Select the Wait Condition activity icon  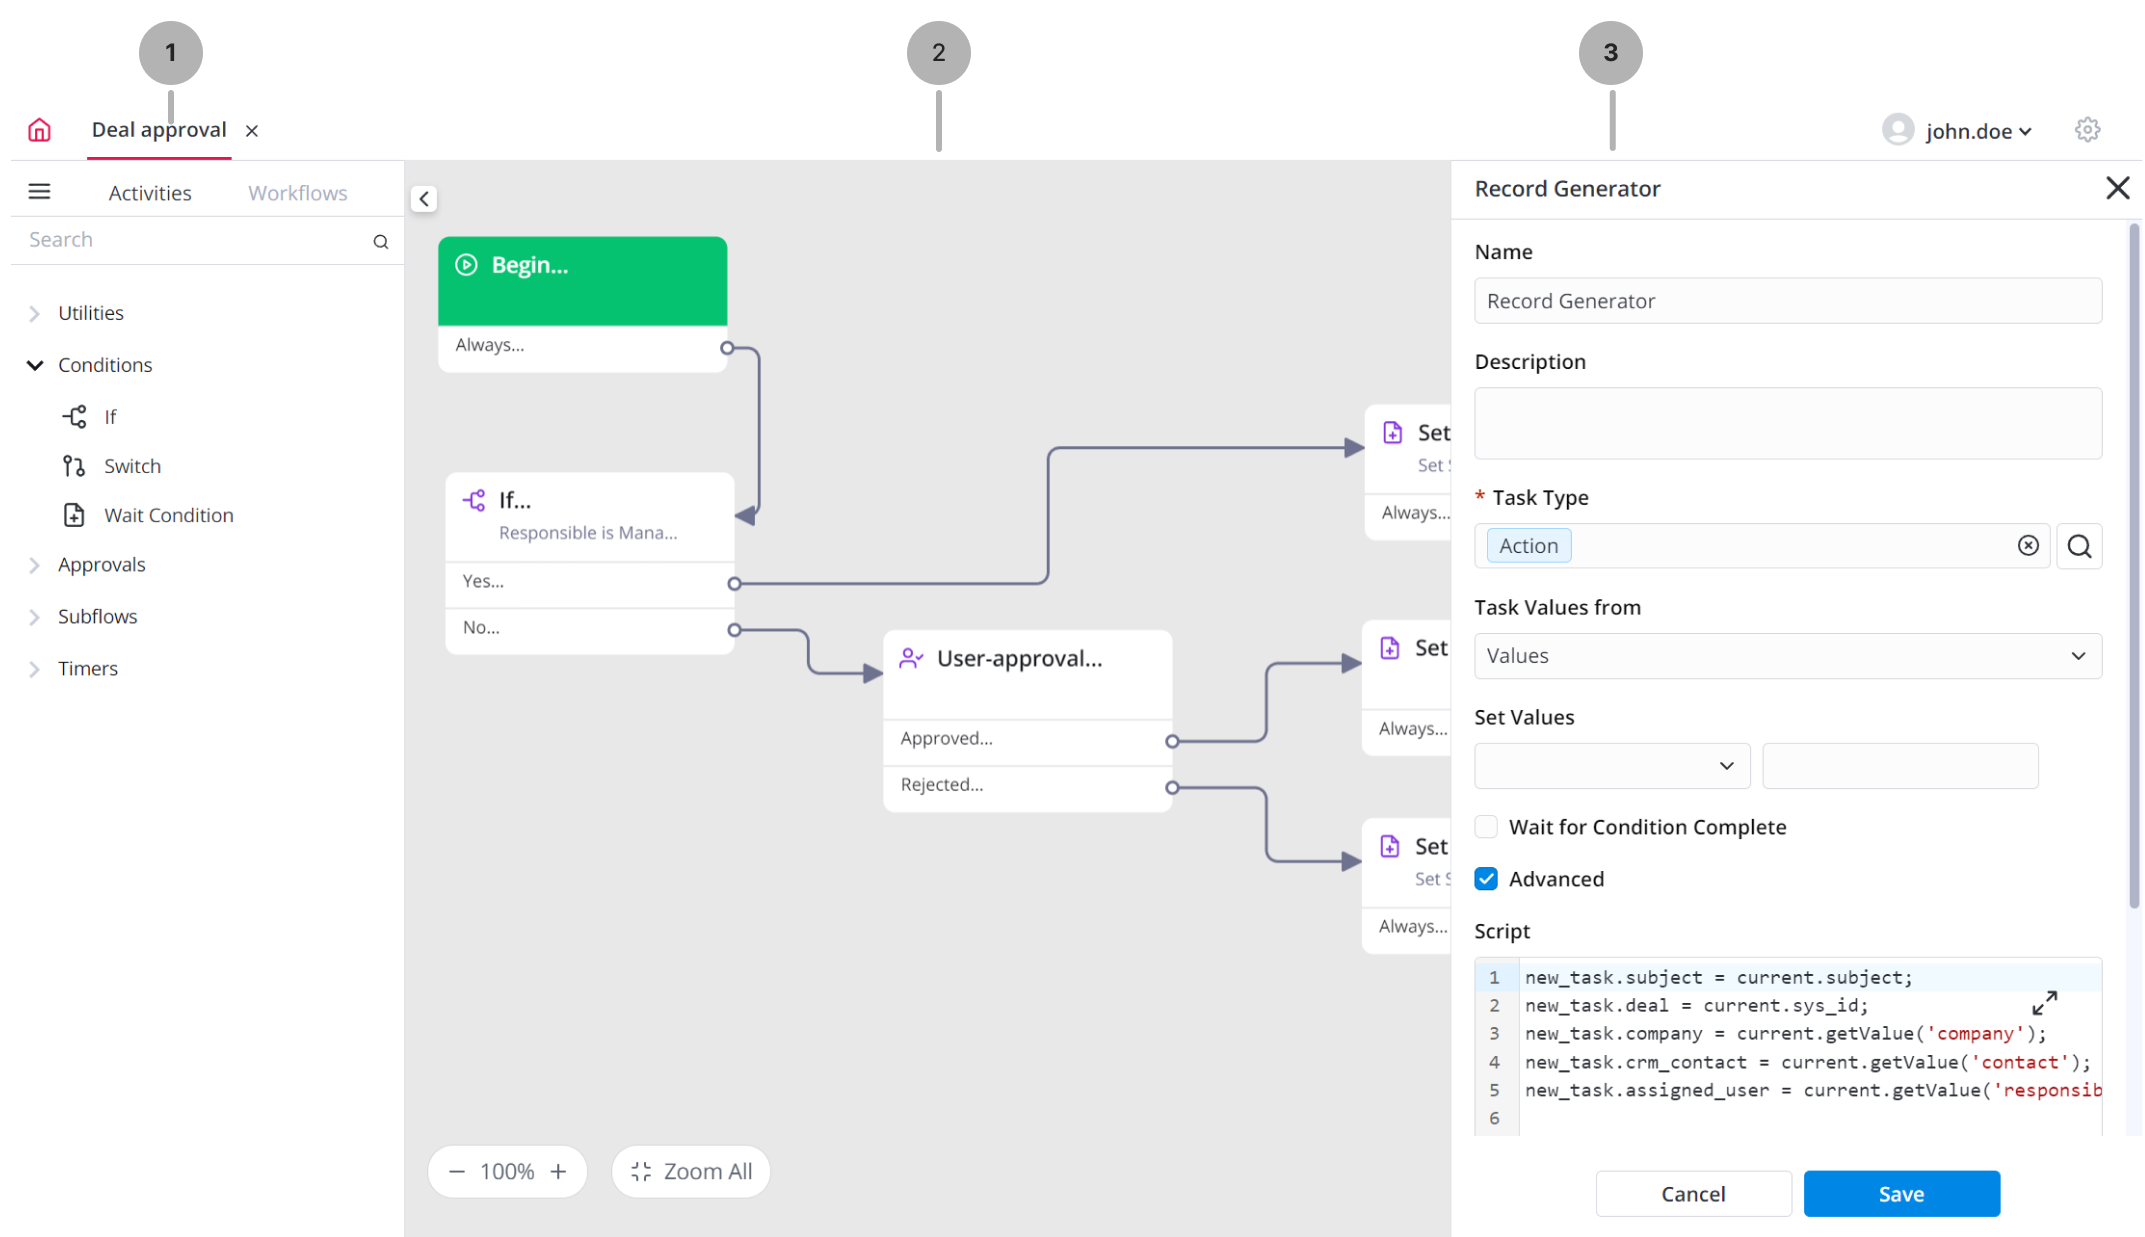coord(74,515)
